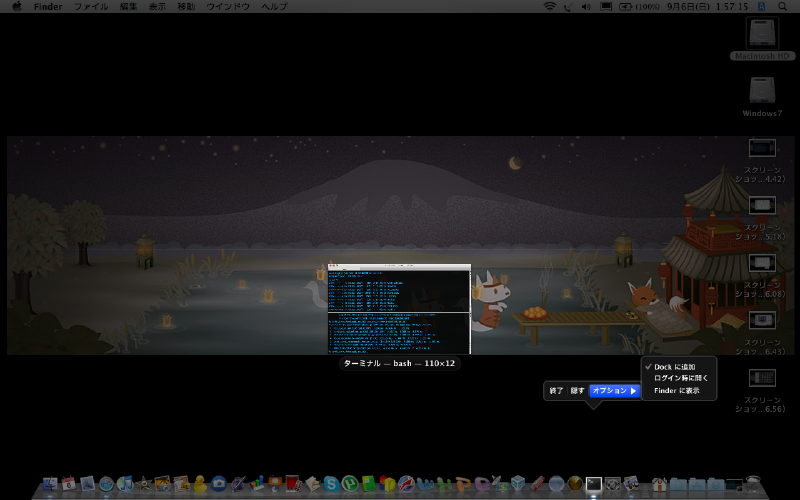Image resolution: width=800 pixels, height=500 pixels.
Task: Expand the 'オプション' submenu button
Action: coord(615,391)
